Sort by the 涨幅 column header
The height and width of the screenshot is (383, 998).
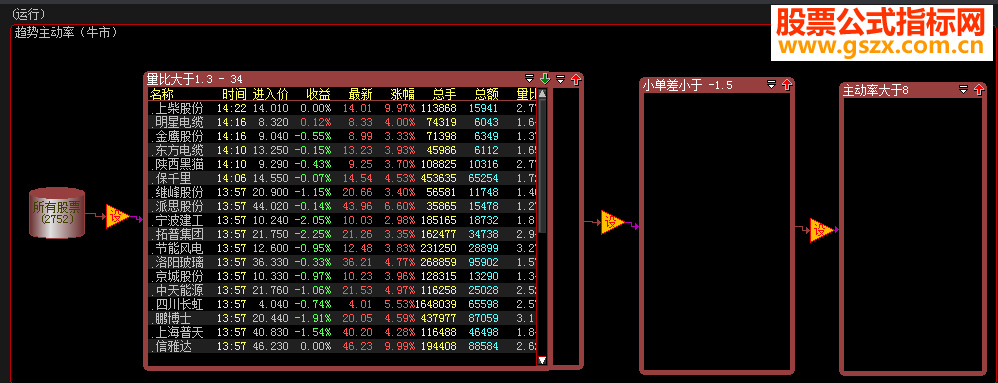coord(403,94)
